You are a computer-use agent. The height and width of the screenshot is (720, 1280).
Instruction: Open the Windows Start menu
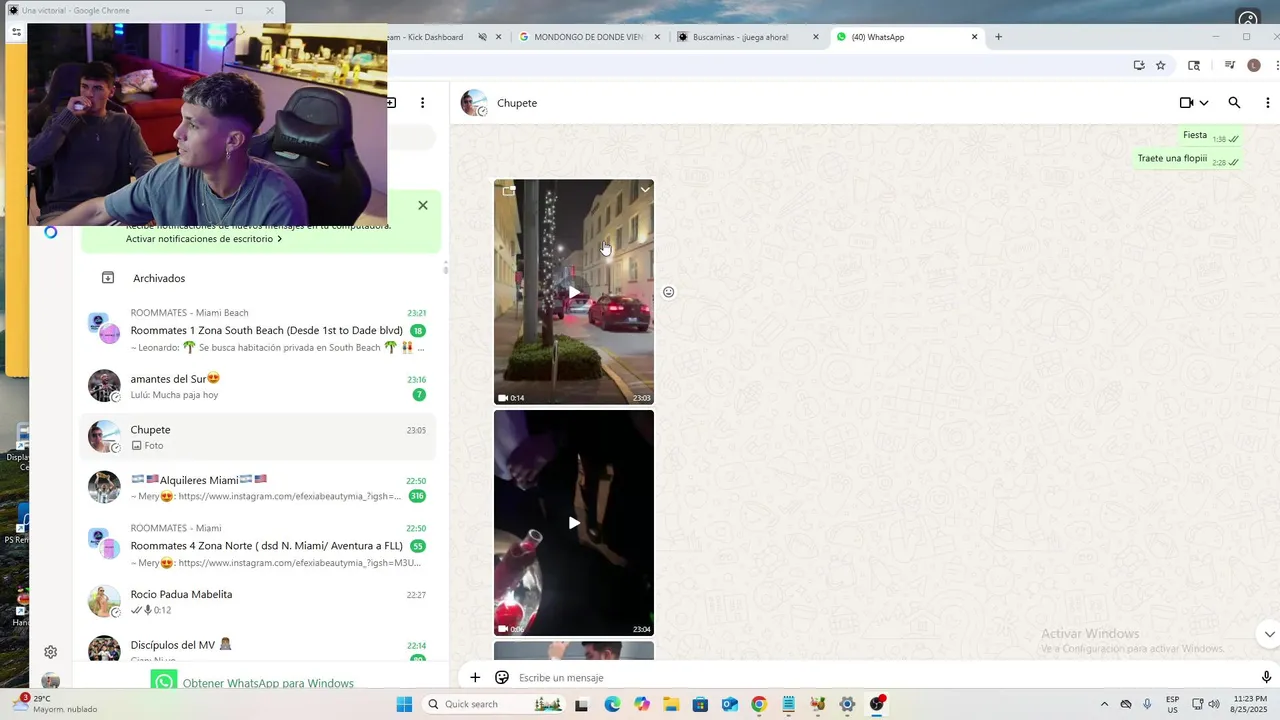coord(404,704)
